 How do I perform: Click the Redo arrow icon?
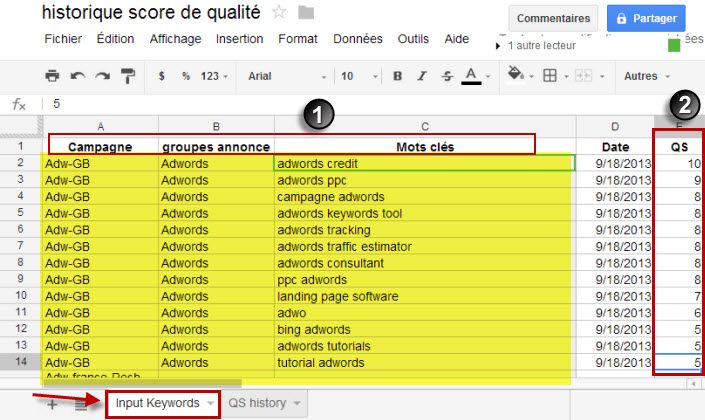click(103, 76)
